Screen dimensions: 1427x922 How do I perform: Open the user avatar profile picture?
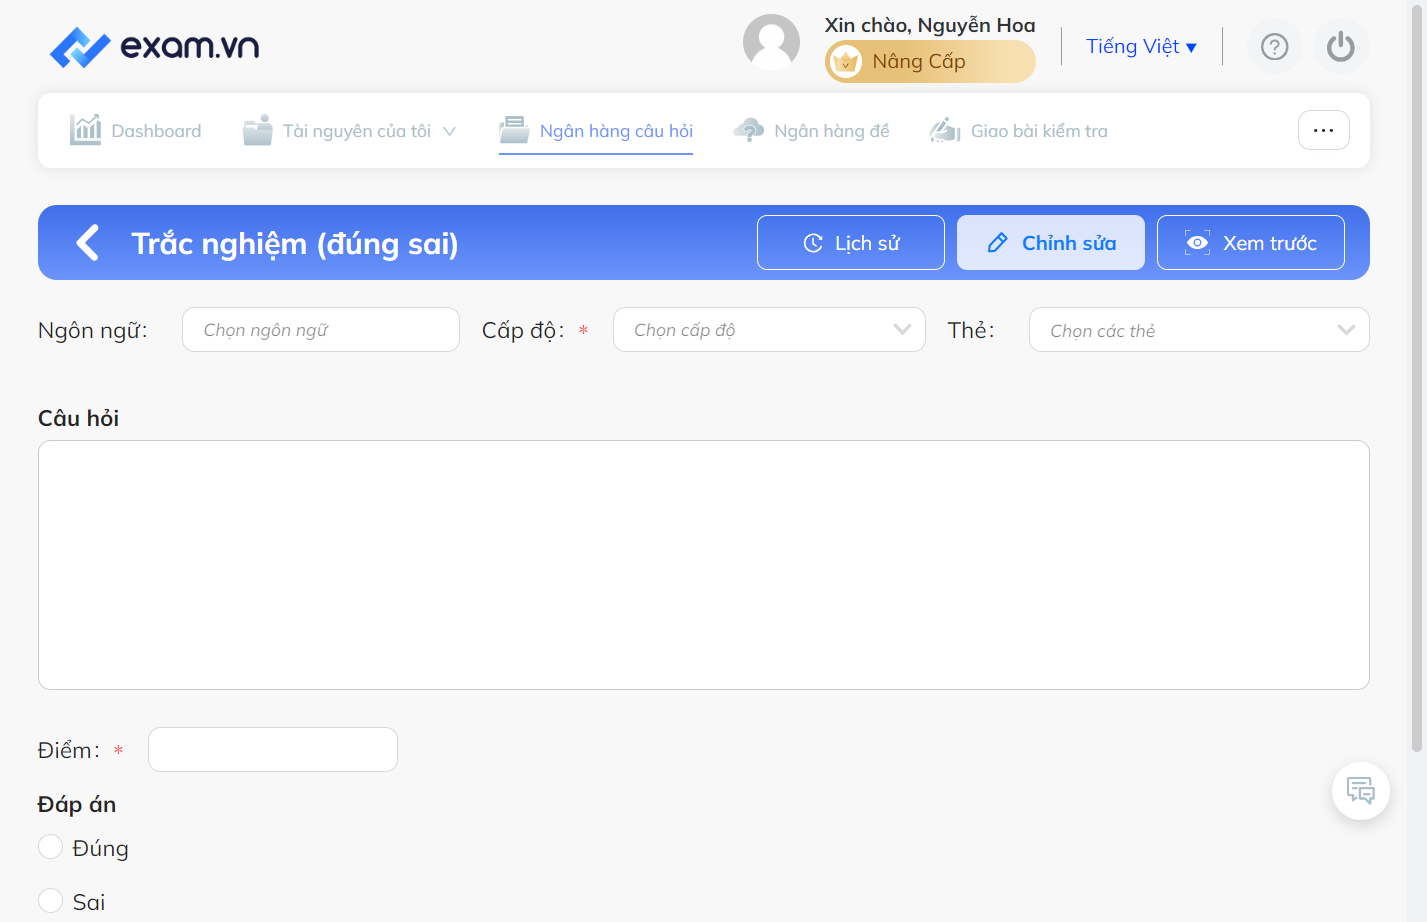(771, 42)
